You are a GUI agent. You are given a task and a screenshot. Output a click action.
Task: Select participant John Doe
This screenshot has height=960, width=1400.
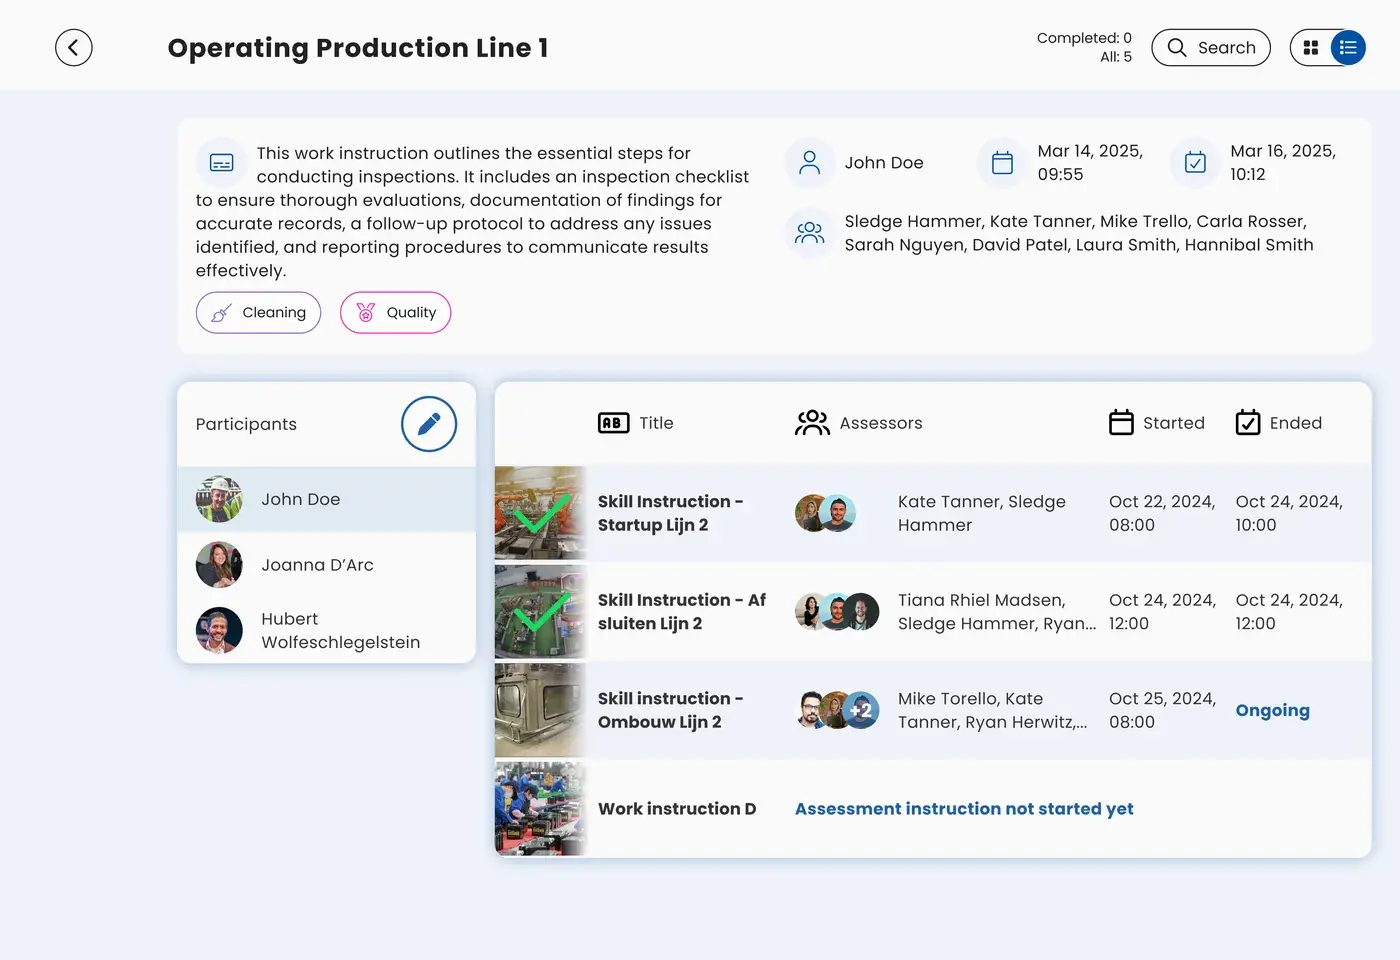coord(326,499)
